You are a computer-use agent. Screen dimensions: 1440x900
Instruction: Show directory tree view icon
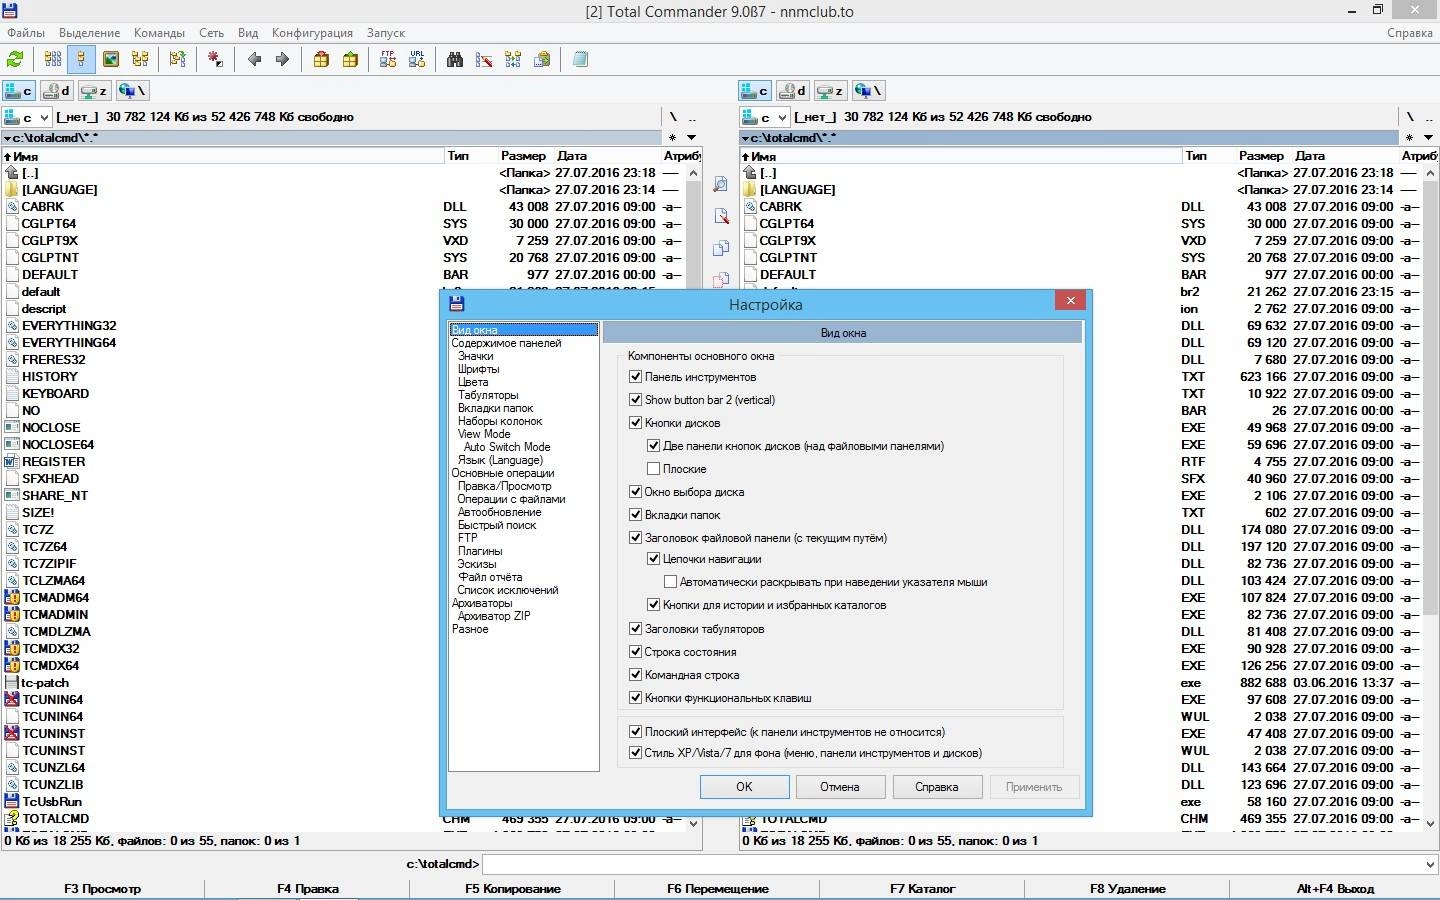(140, 59)
